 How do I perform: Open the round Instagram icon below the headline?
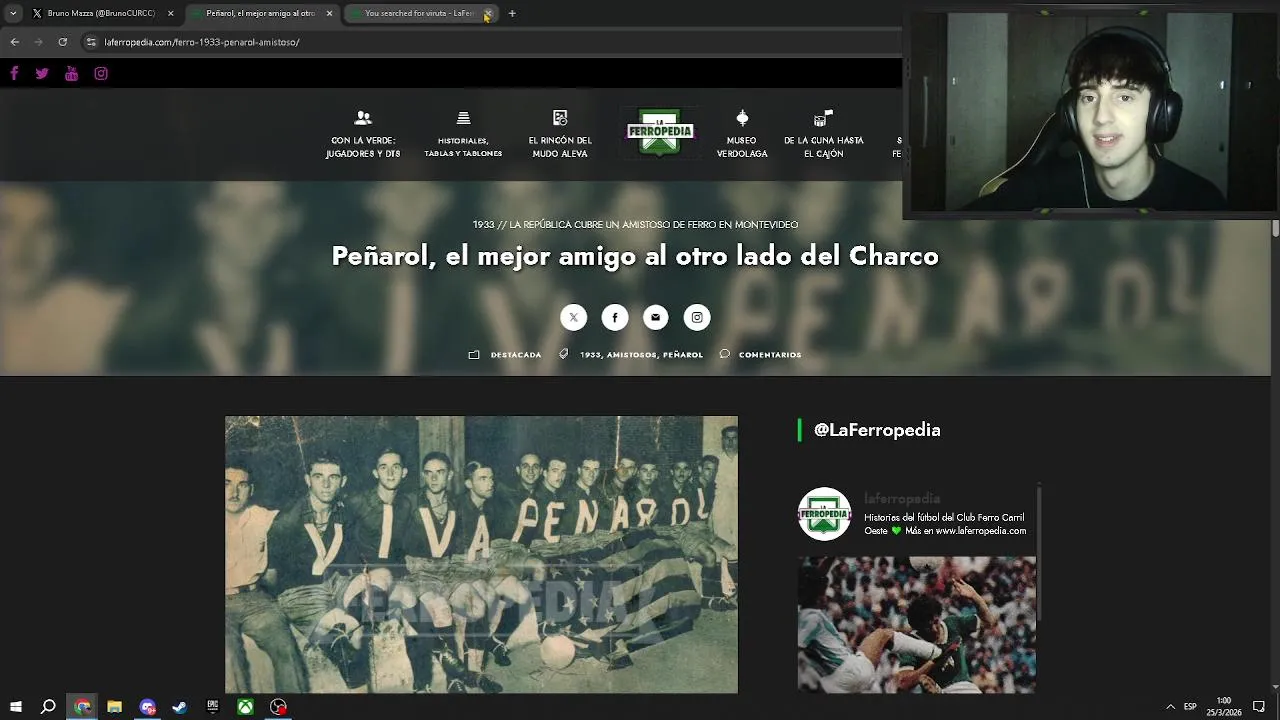click(697, 318)
